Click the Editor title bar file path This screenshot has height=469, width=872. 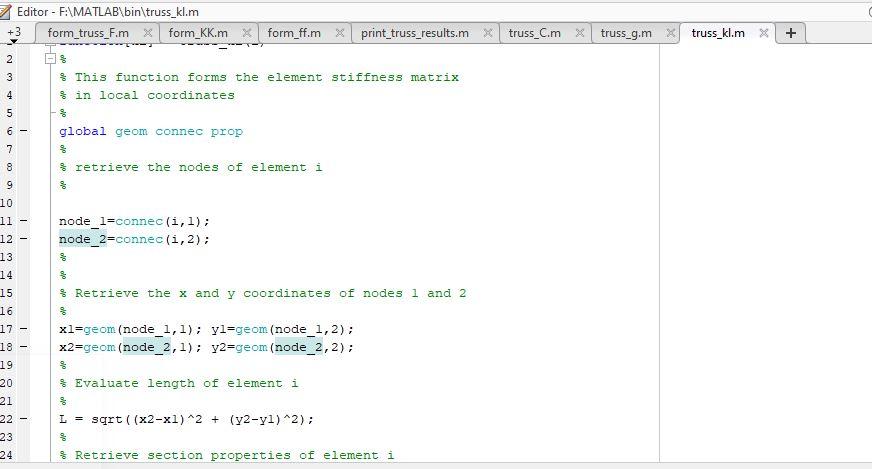108,12
